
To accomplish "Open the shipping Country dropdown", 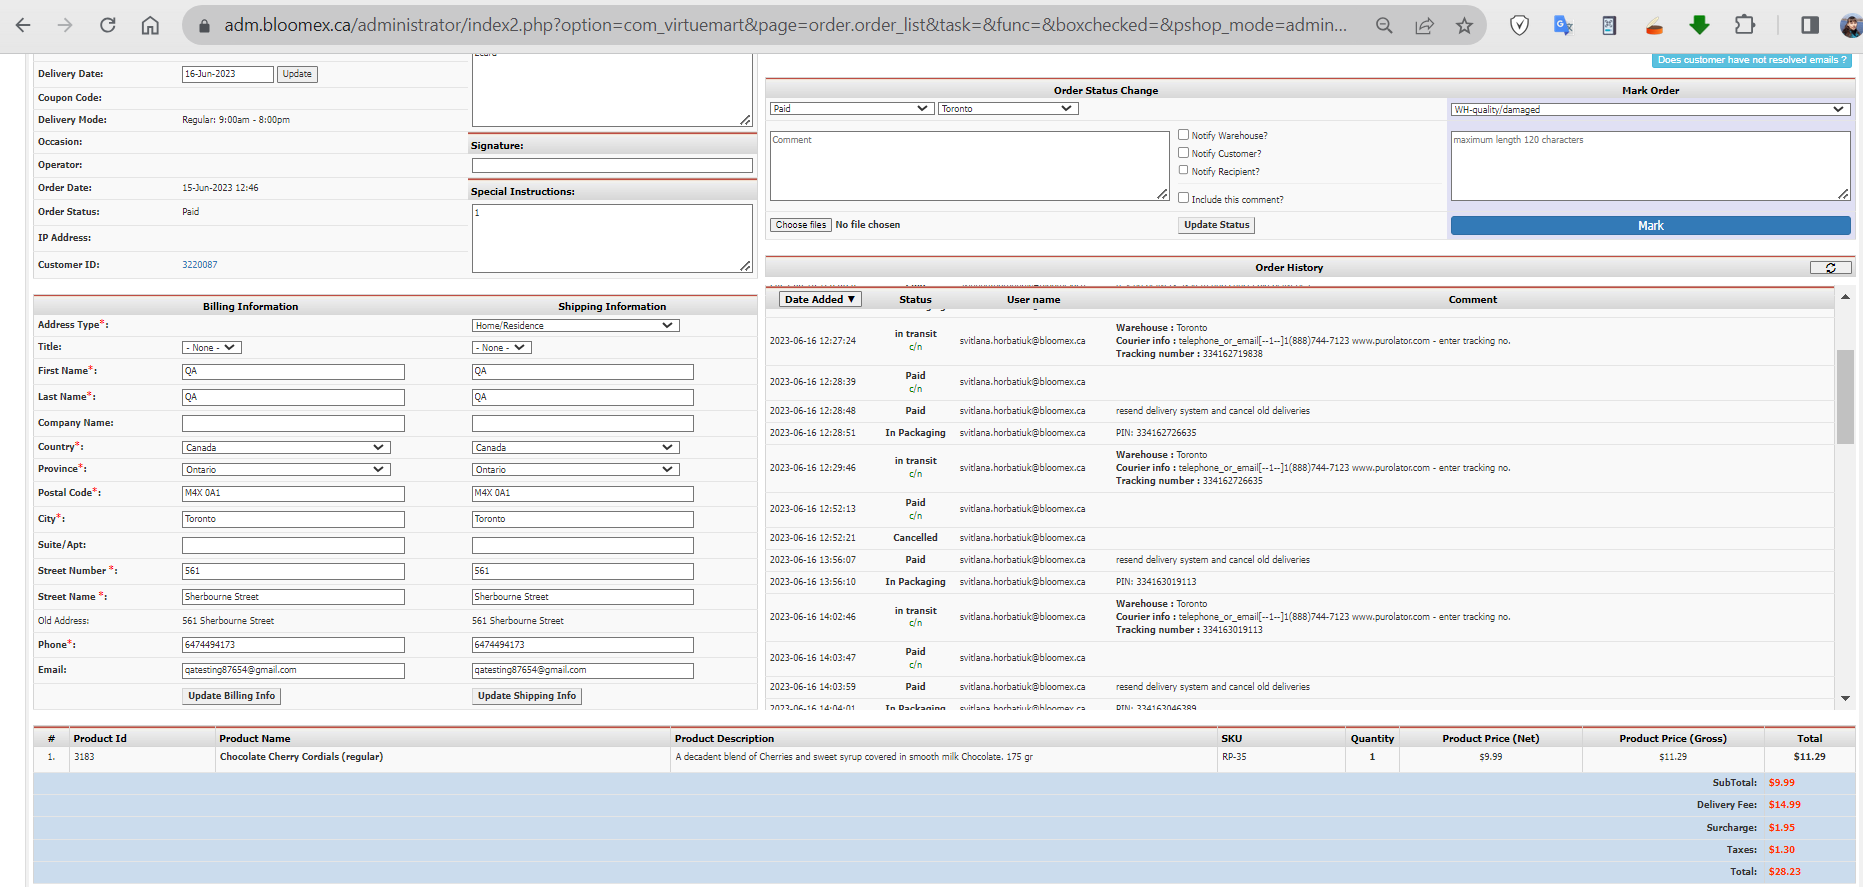I will tap(576, 447).
